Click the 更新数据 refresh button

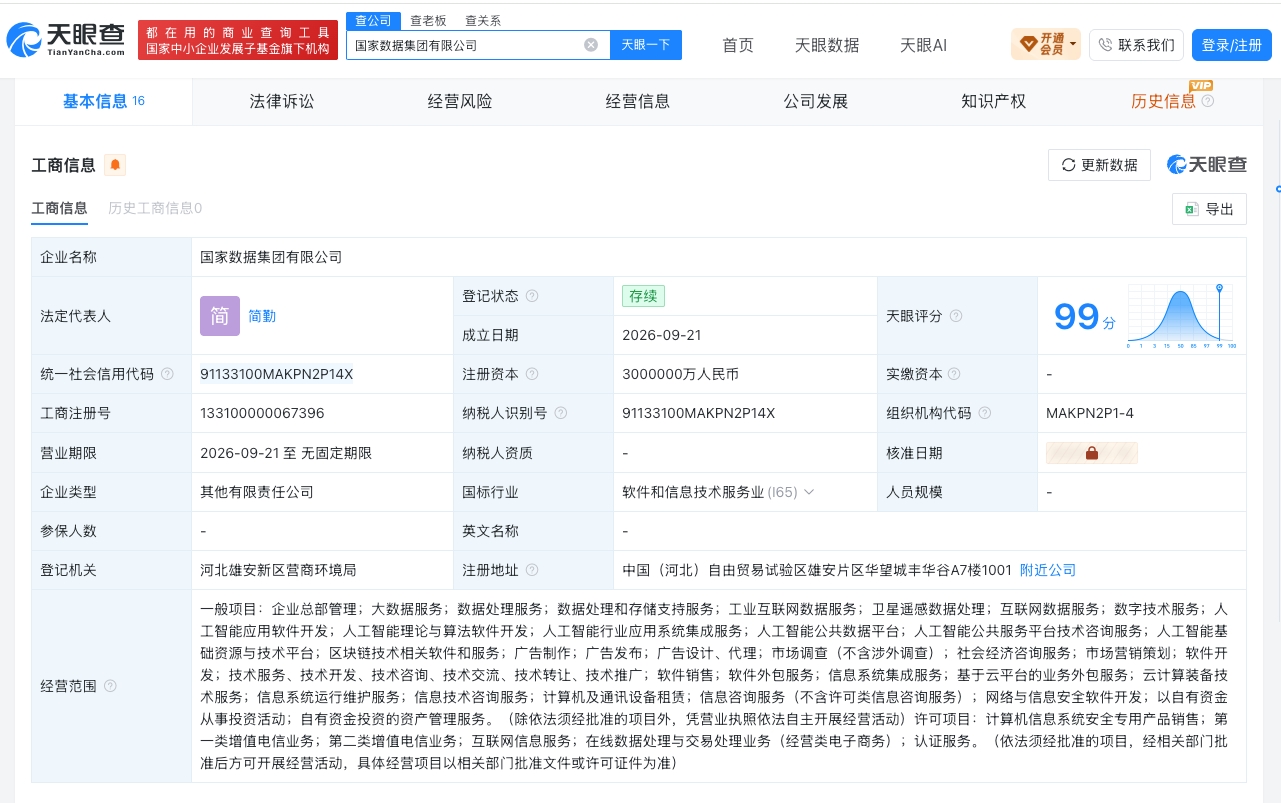click(1099, 165)
